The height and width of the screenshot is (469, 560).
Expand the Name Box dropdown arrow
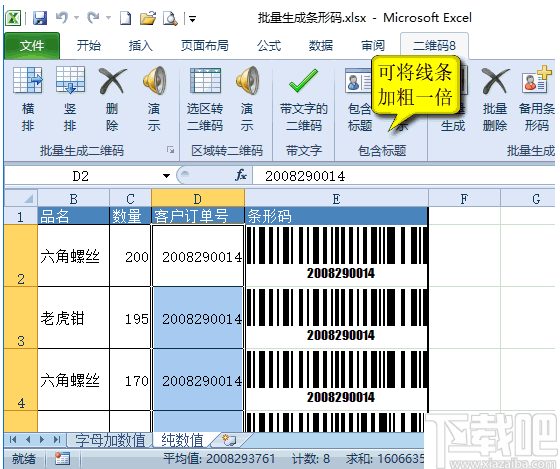pyautogui.click(x=166, y=176)
